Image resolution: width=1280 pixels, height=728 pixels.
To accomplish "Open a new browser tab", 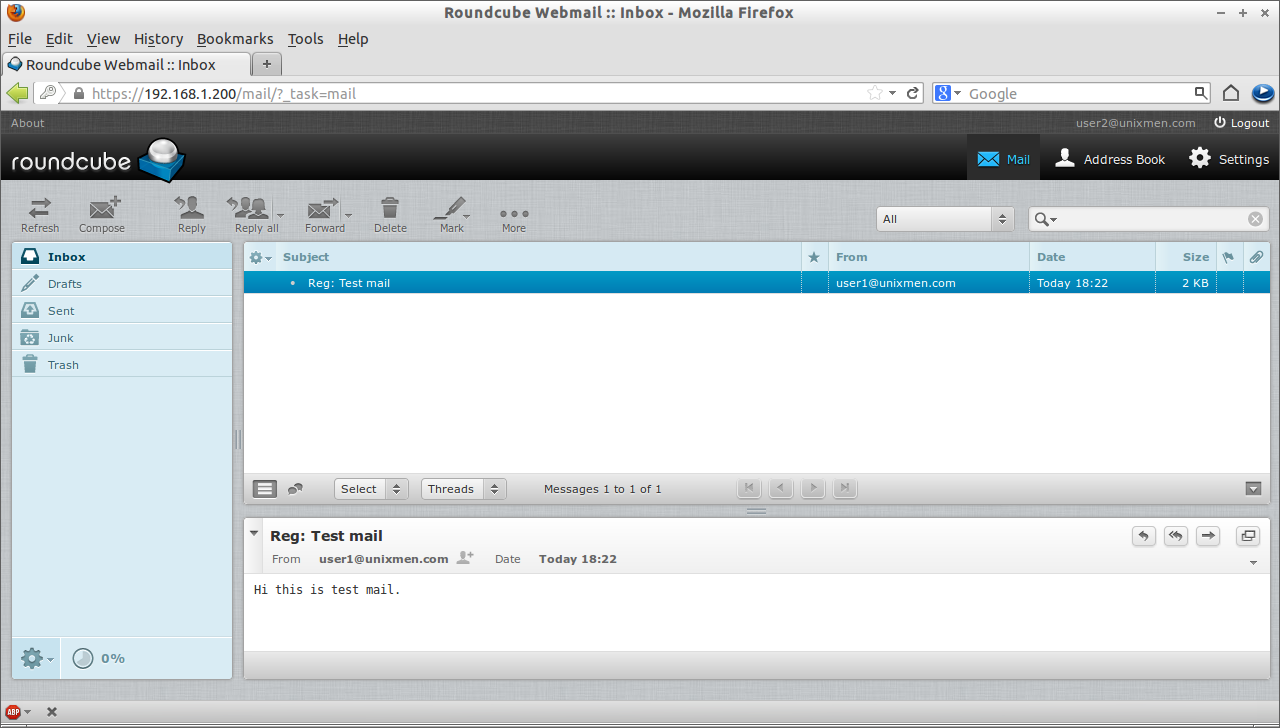I will pyautogui.click(x=266, y=64).
